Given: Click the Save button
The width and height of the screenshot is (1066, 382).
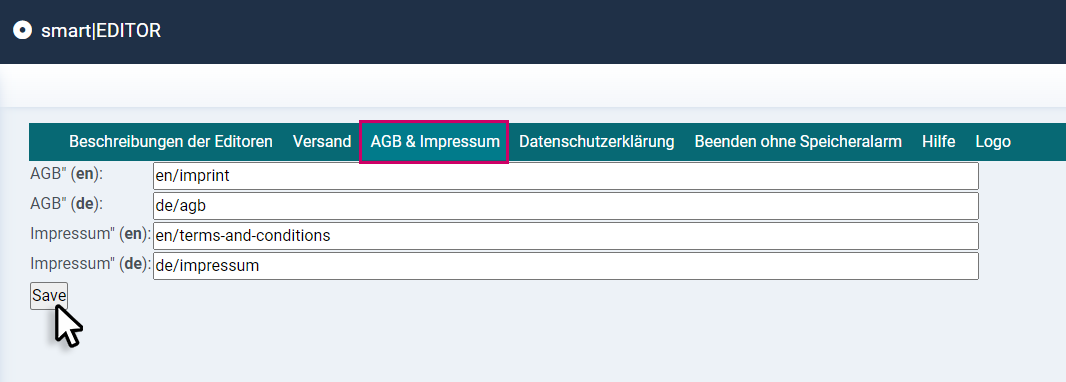Looking at the screenshot, I should [49, 296].
